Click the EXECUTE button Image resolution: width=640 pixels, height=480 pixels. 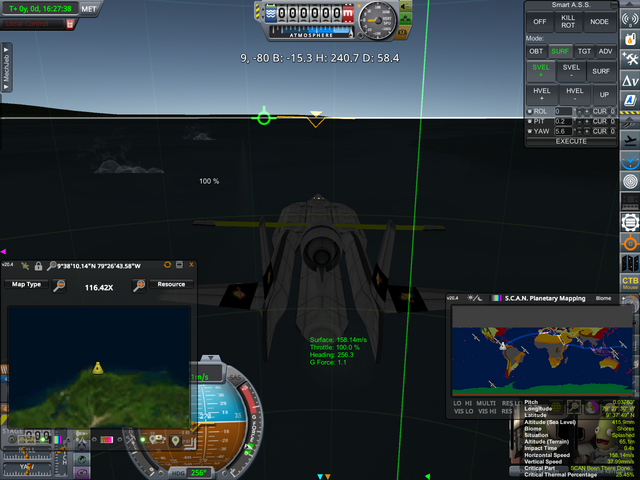(x=571, y=141)
